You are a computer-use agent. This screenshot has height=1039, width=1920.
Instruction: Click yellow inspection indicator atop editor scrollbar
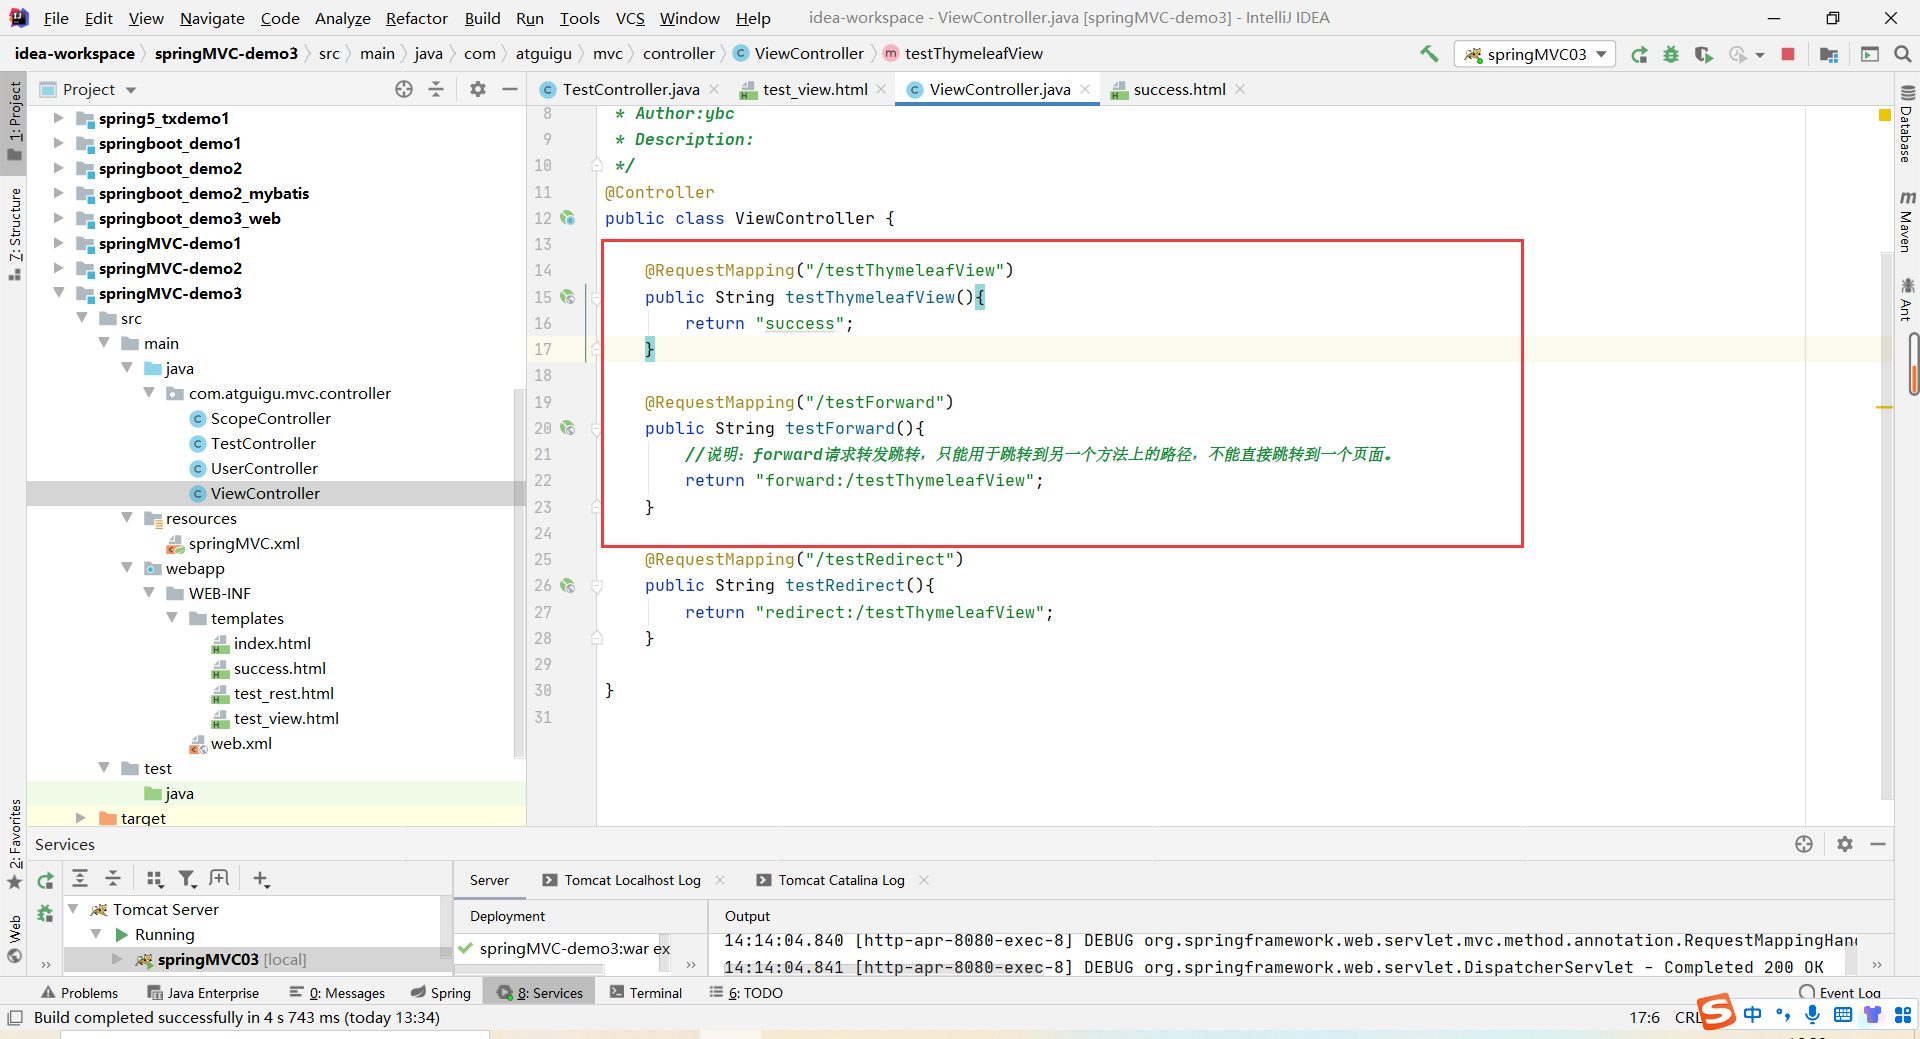coord(1885,116)
